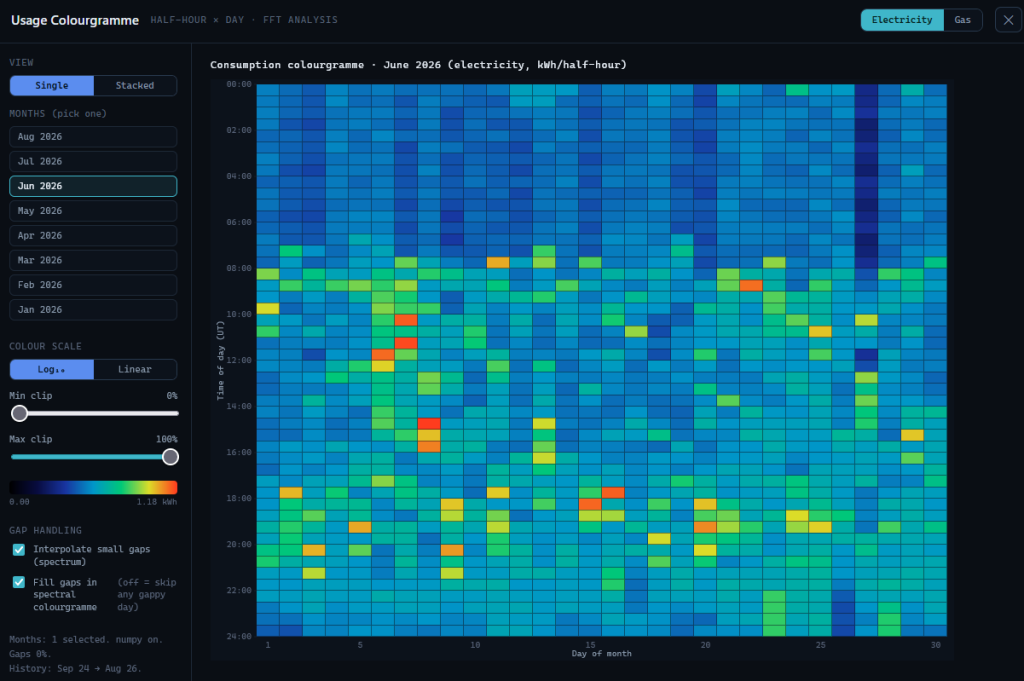Click the currently selected Jun 2026 entry
The image size is (1024, 681).
pos(93,186)
